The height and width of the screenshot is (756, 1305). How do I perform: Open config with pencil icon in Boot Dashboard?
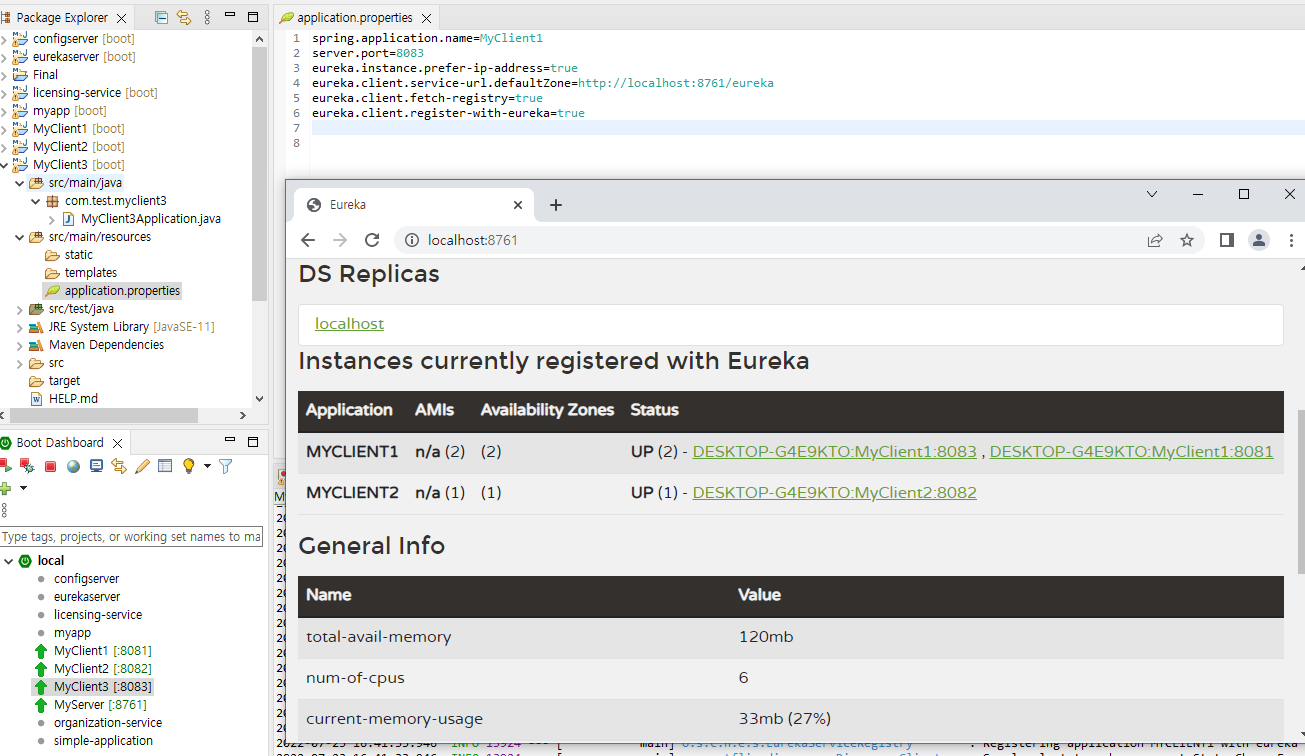[142, 466]
